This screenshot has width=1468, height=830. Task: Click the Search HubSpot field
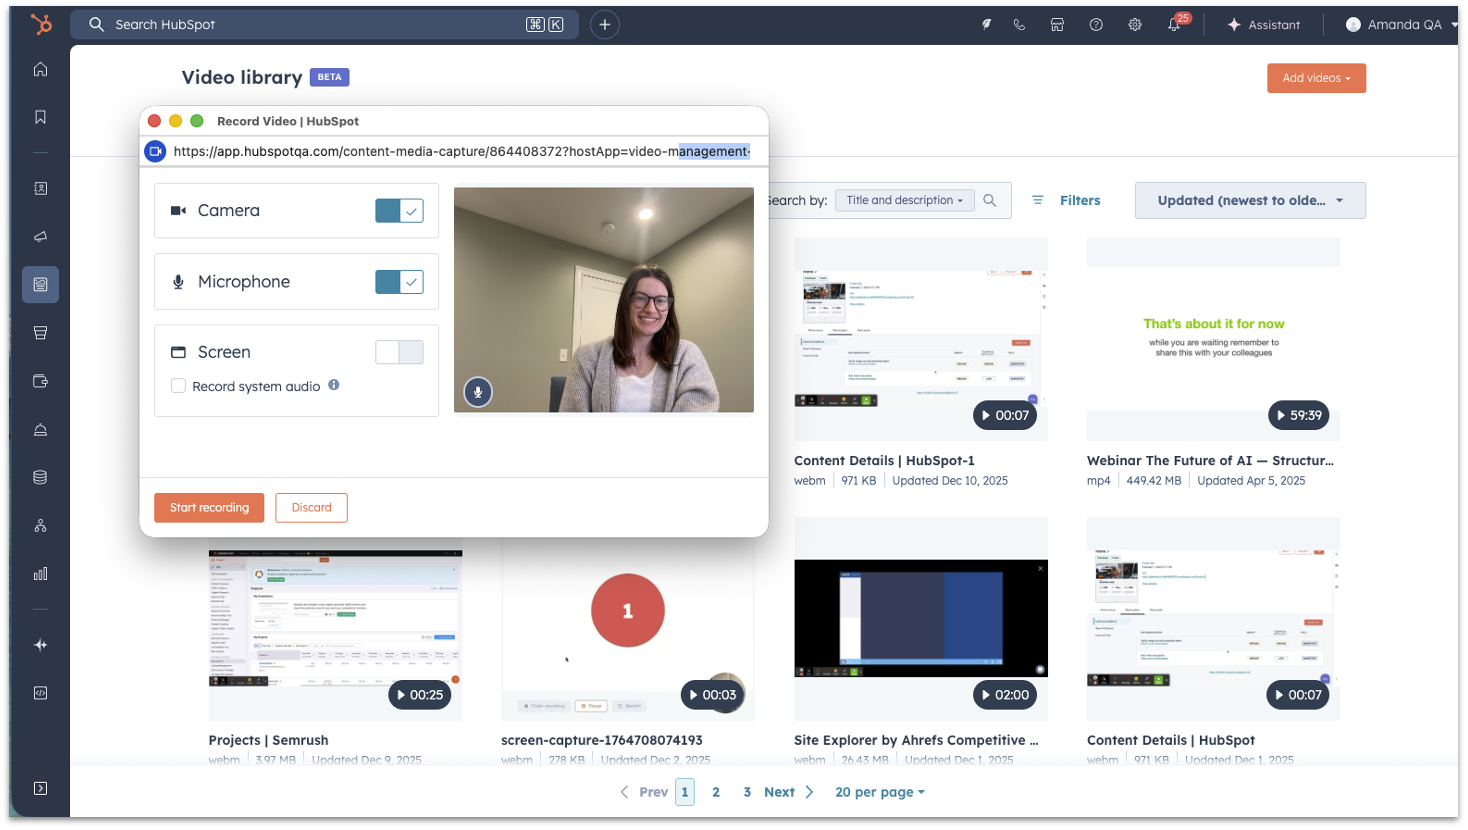point(325,25)
